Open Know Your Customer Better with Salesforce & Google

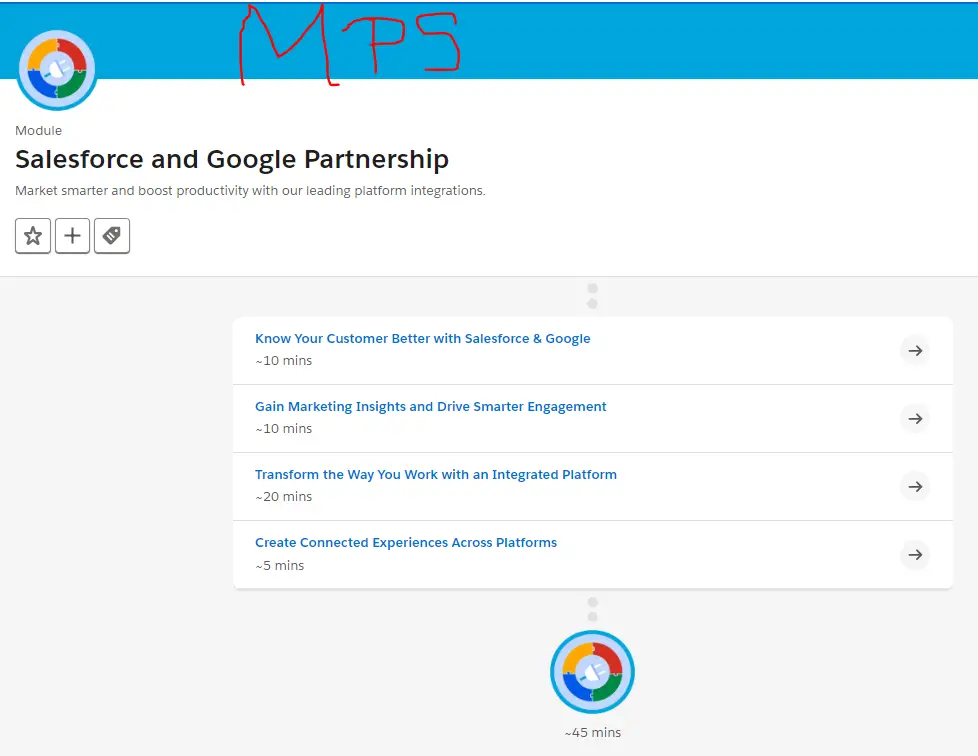[x=422, y=338]
